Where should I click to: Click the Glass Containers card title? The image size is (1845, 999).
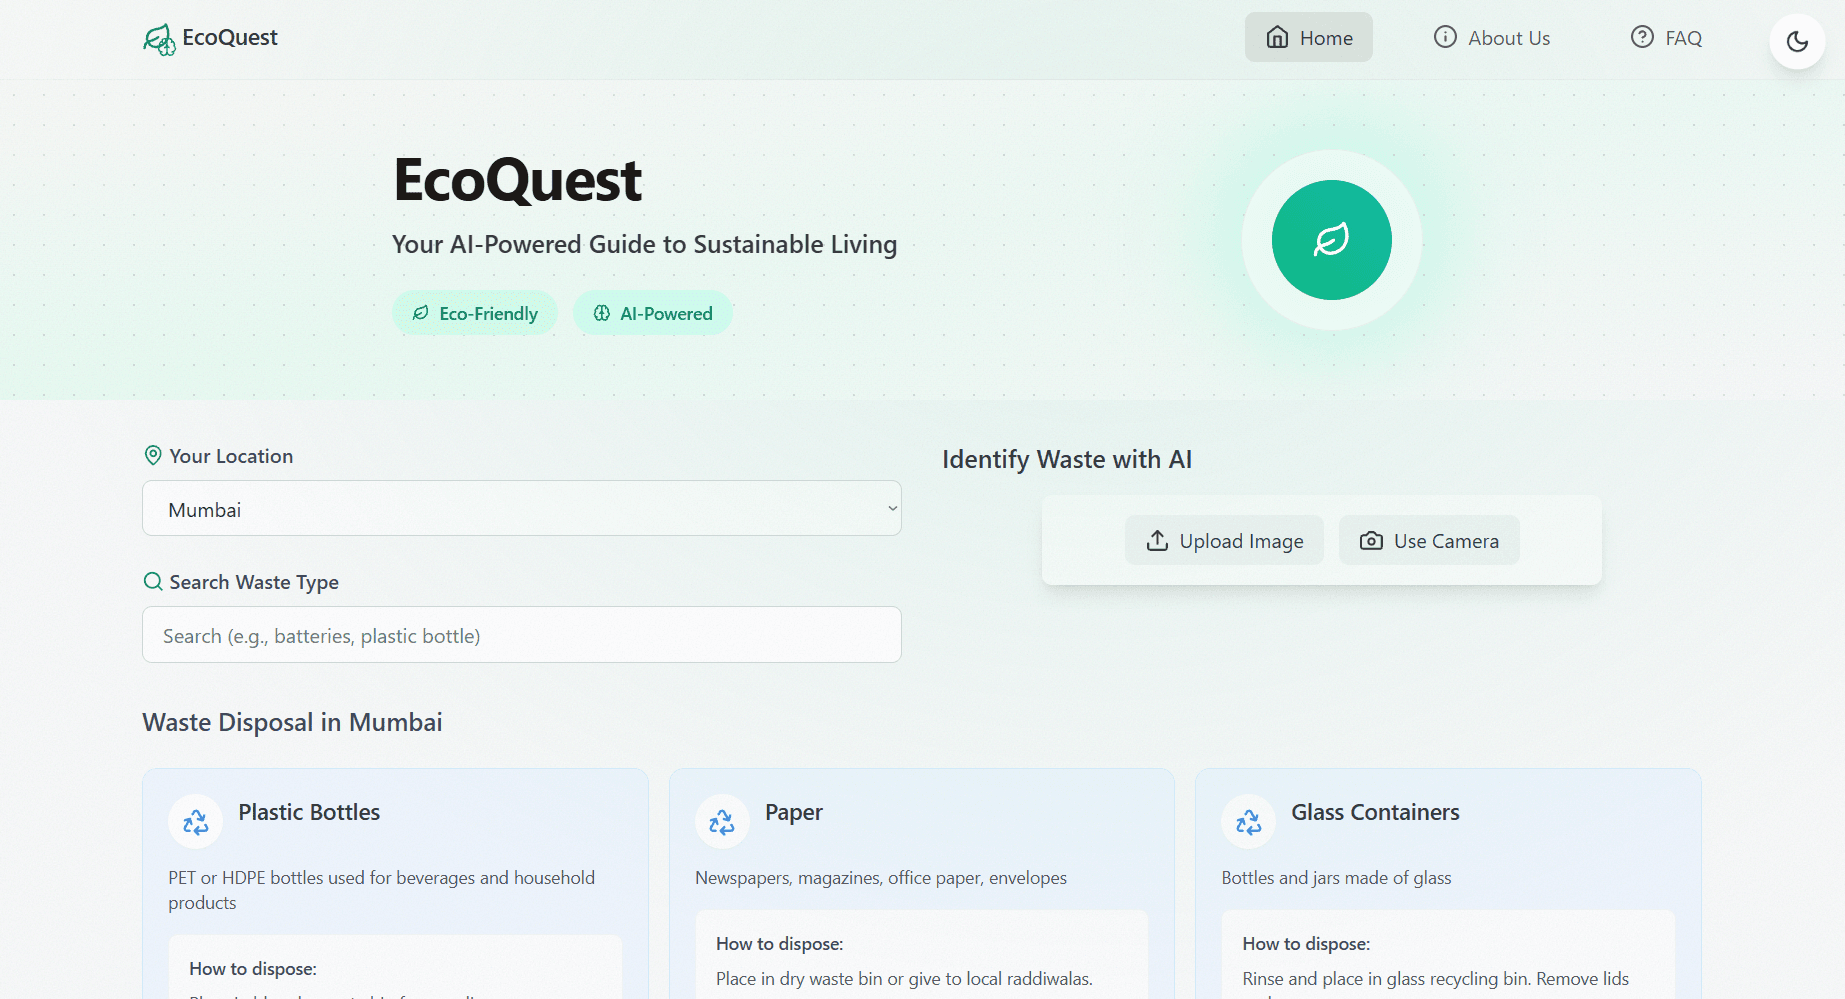coord(1375,812)
